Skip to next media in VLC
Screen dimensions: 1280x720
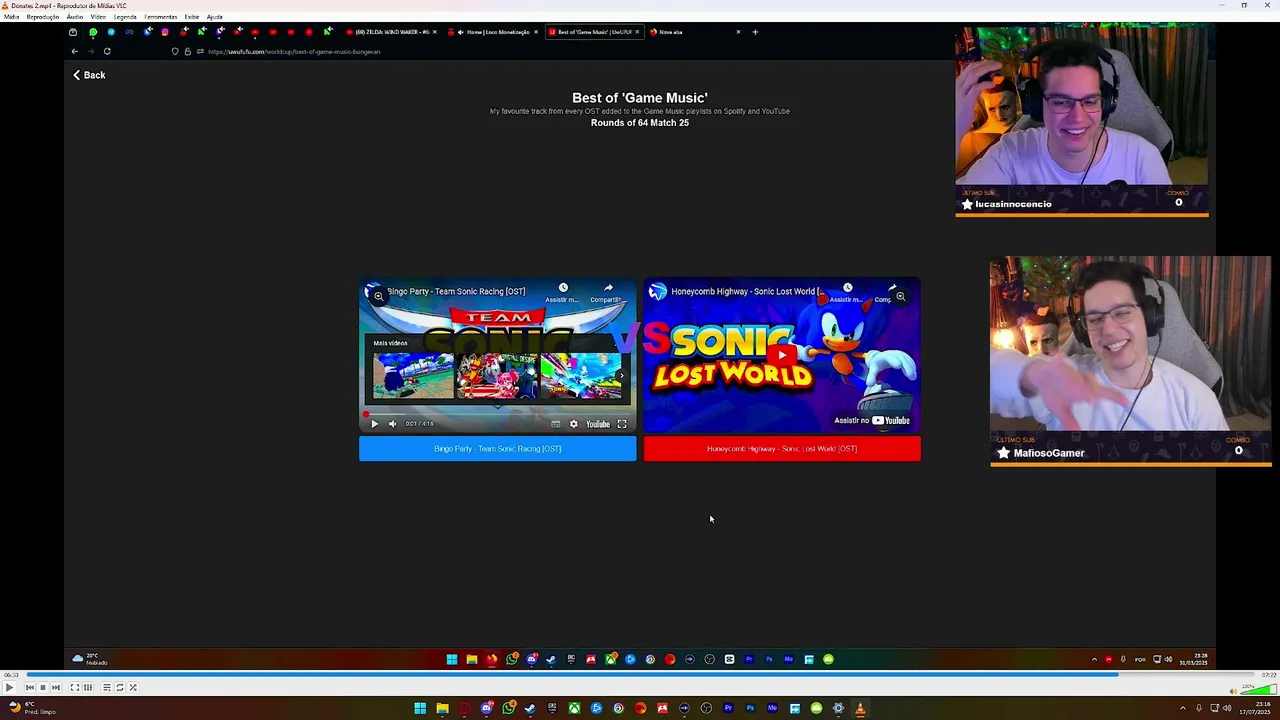pos(56,687)
